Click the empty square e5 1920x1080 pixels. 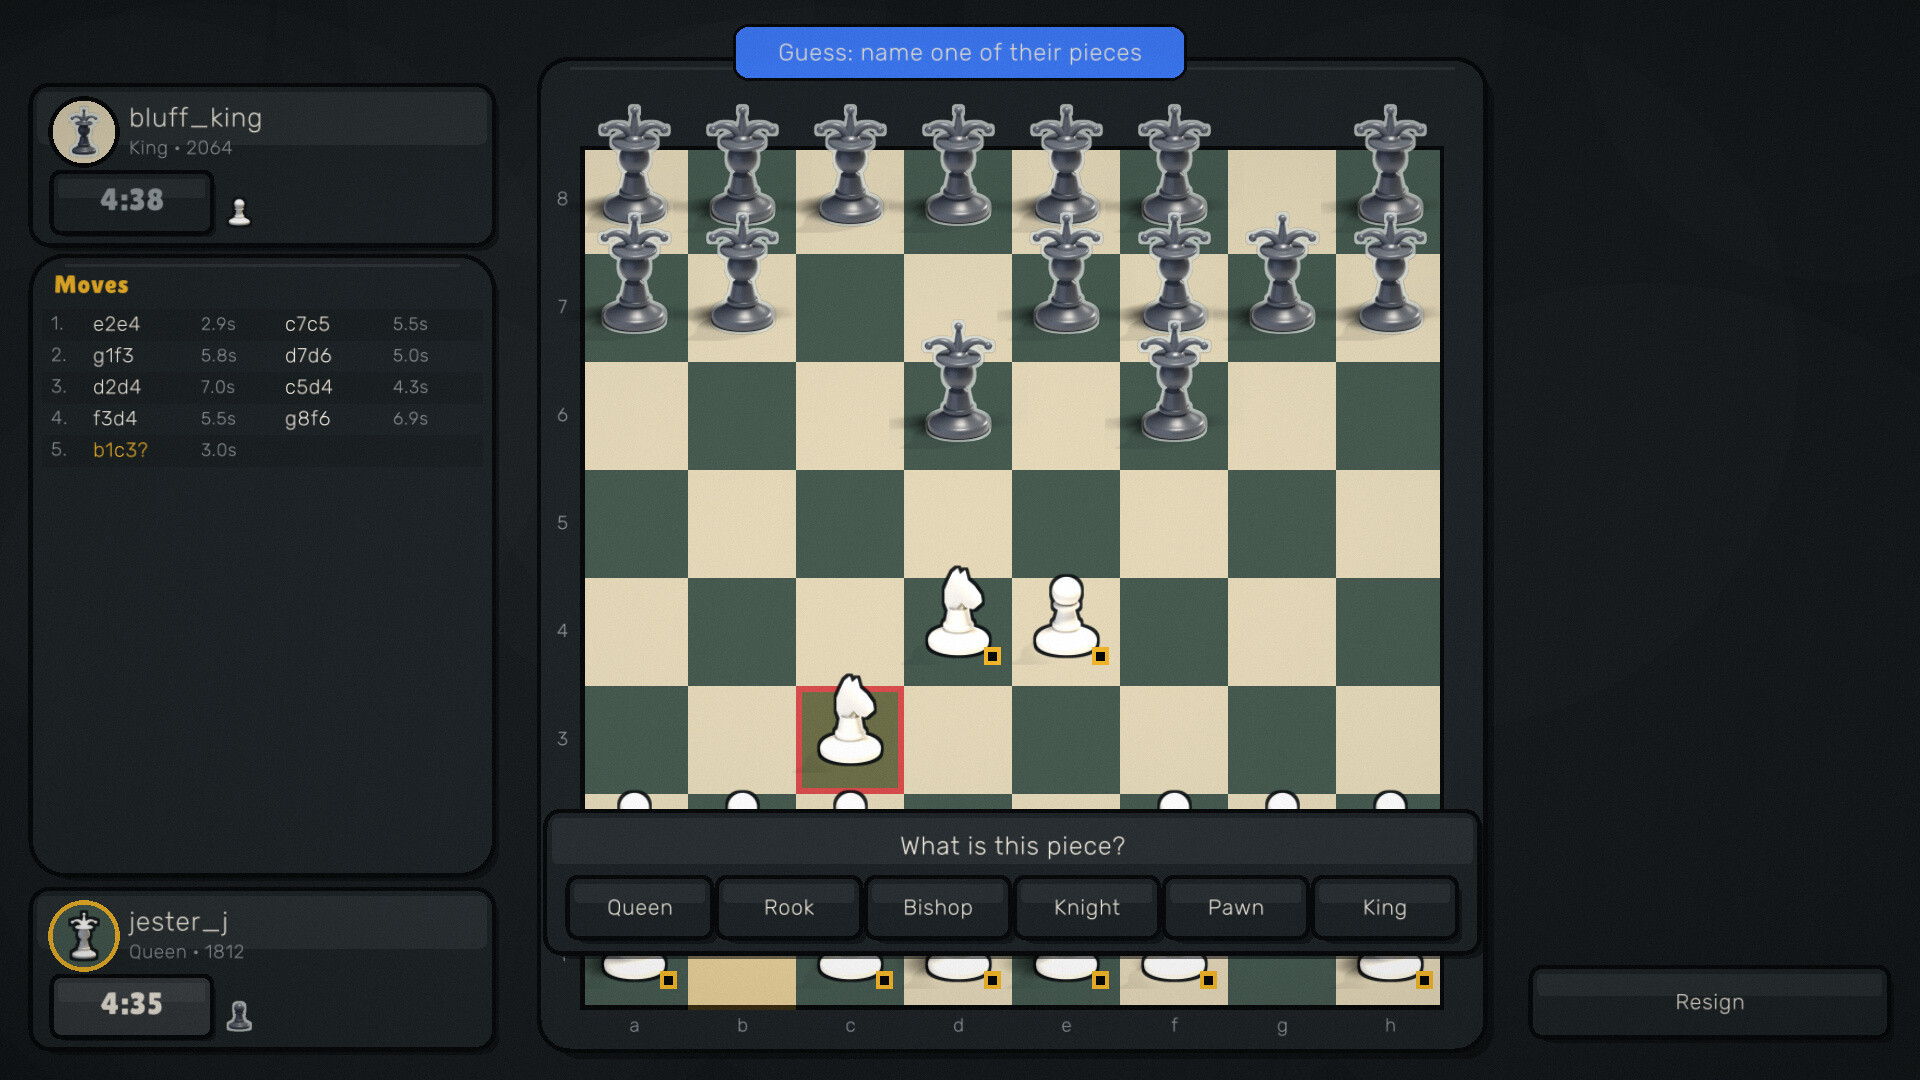point(1066,523)
